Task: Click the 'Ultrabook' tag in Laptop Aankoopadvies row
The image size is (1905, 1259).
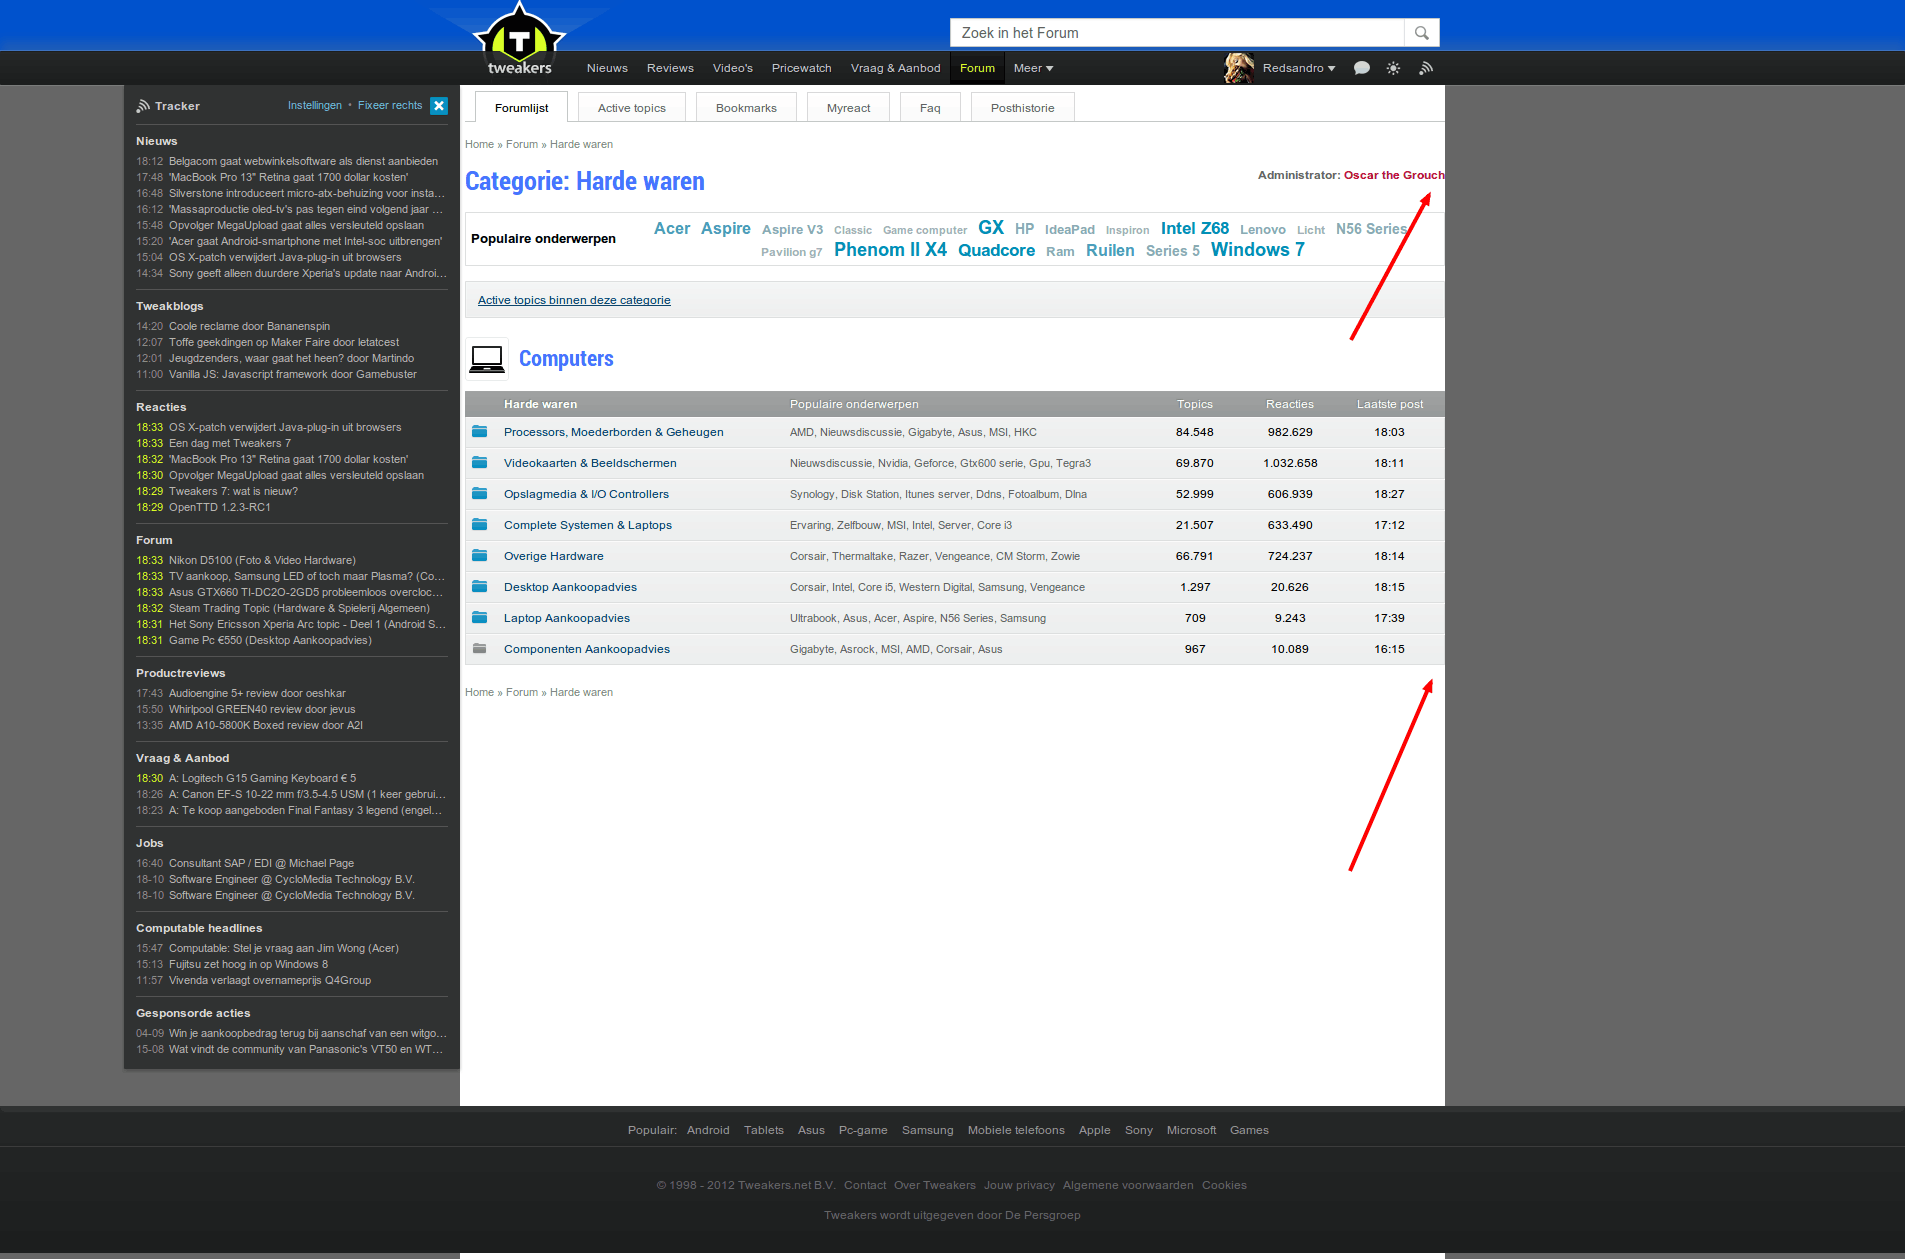Action: [813, 618]
